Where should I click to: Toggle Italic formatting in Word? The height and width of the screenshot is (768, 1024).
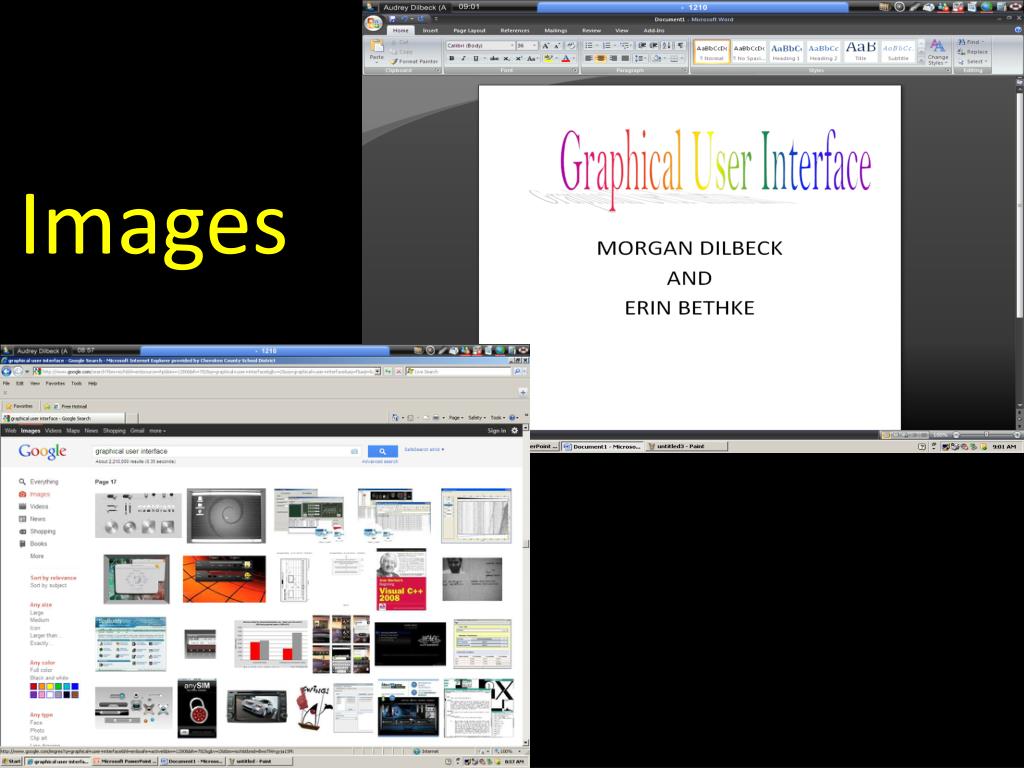click(463, 59)
